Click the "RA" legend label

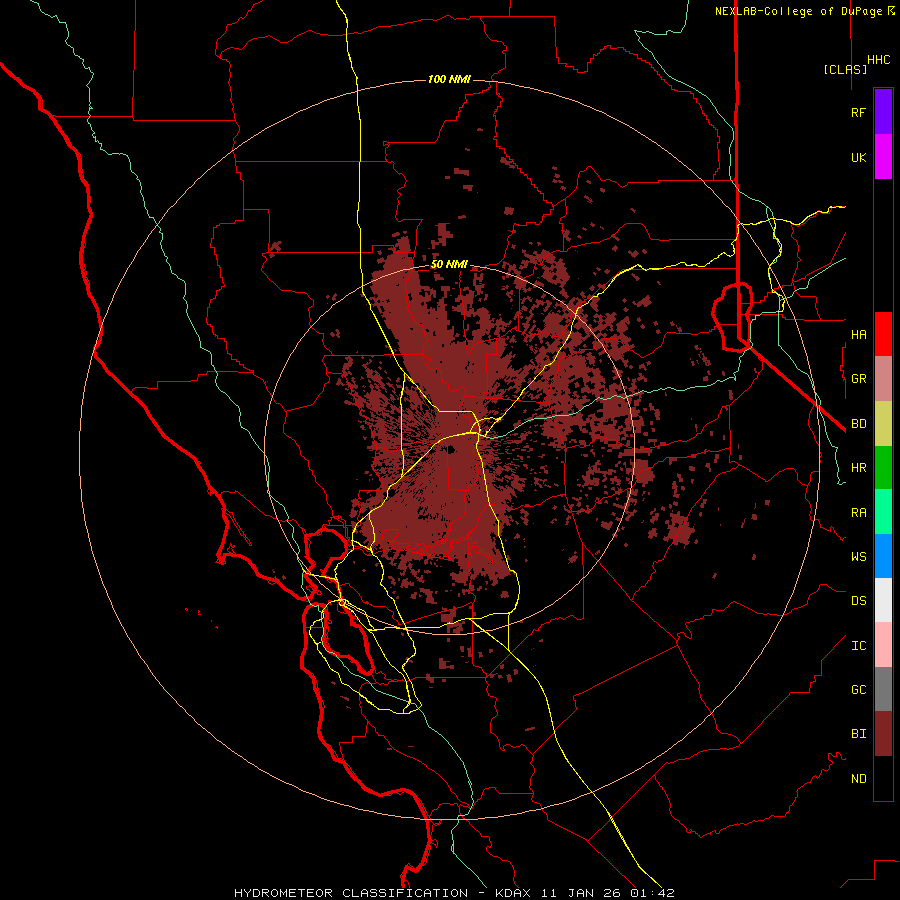858,513
